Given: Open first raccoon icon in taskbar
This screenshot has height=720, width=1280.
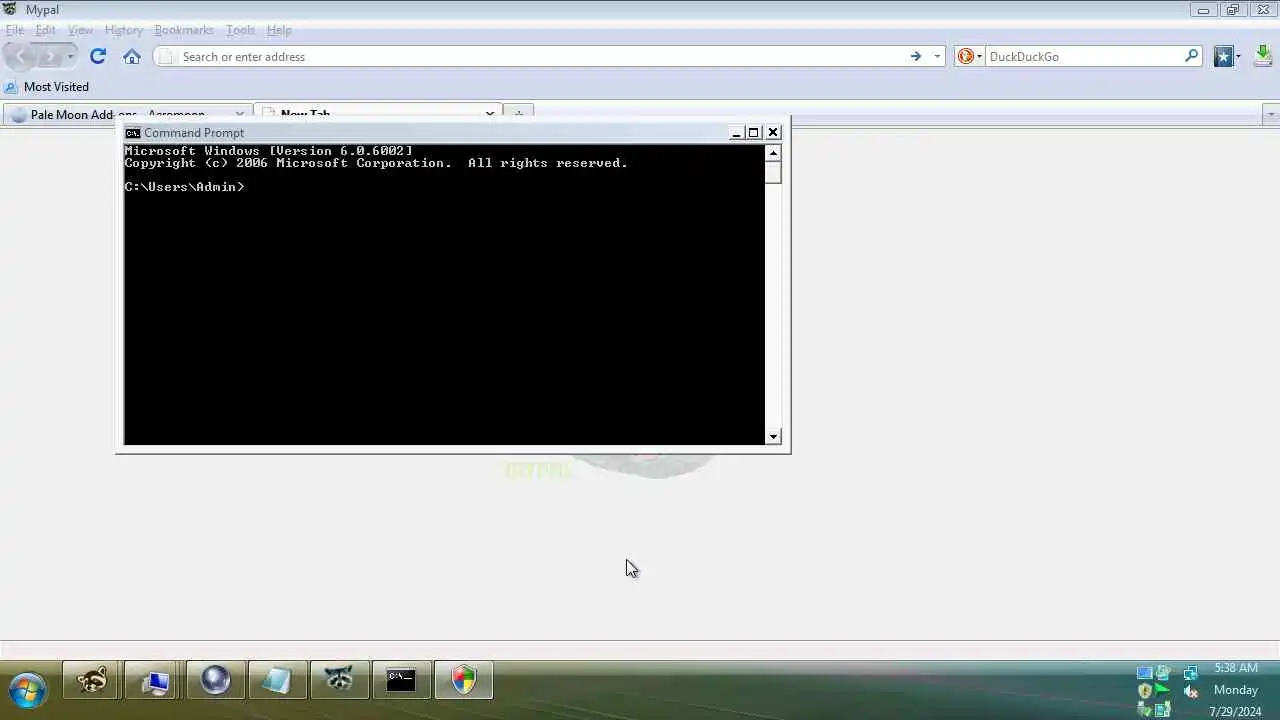Looking at the screenshot, I should point(92,680).
